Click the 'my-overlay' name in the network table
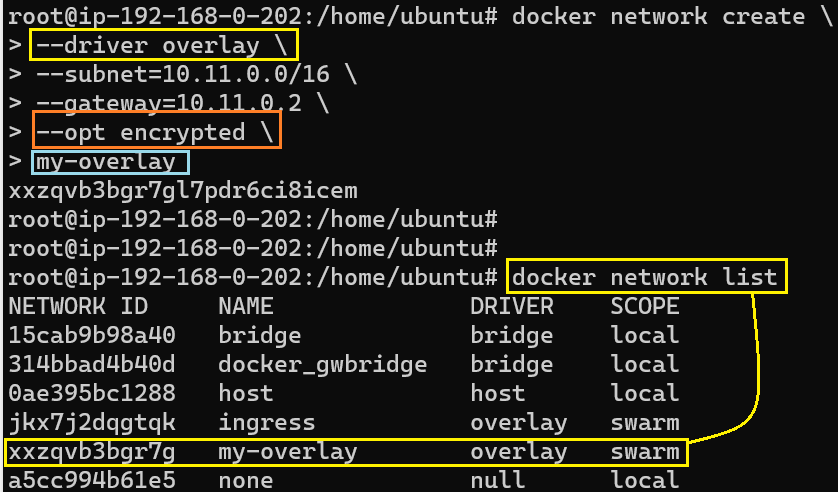The image size is (838, 492). click(287, 452)
